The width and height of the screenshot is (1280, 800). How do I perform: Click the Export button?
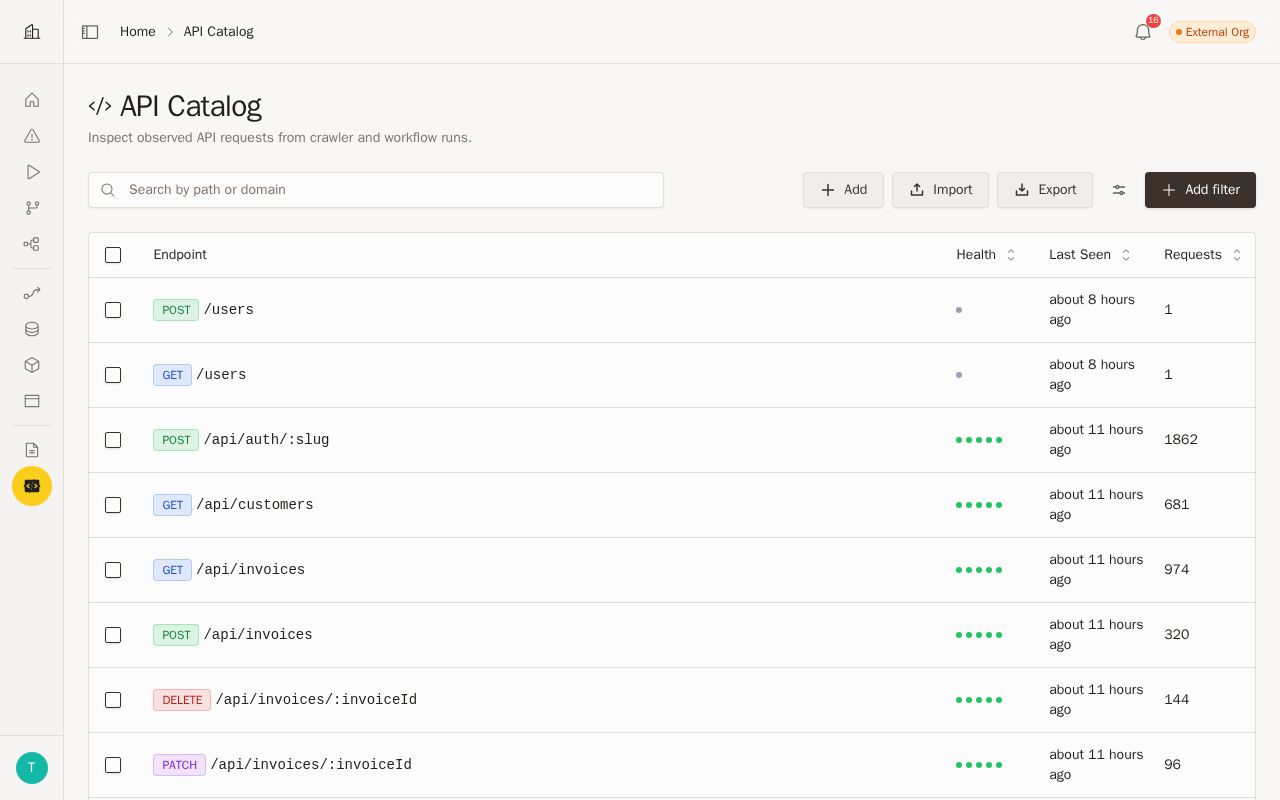tap(1045, 190)
